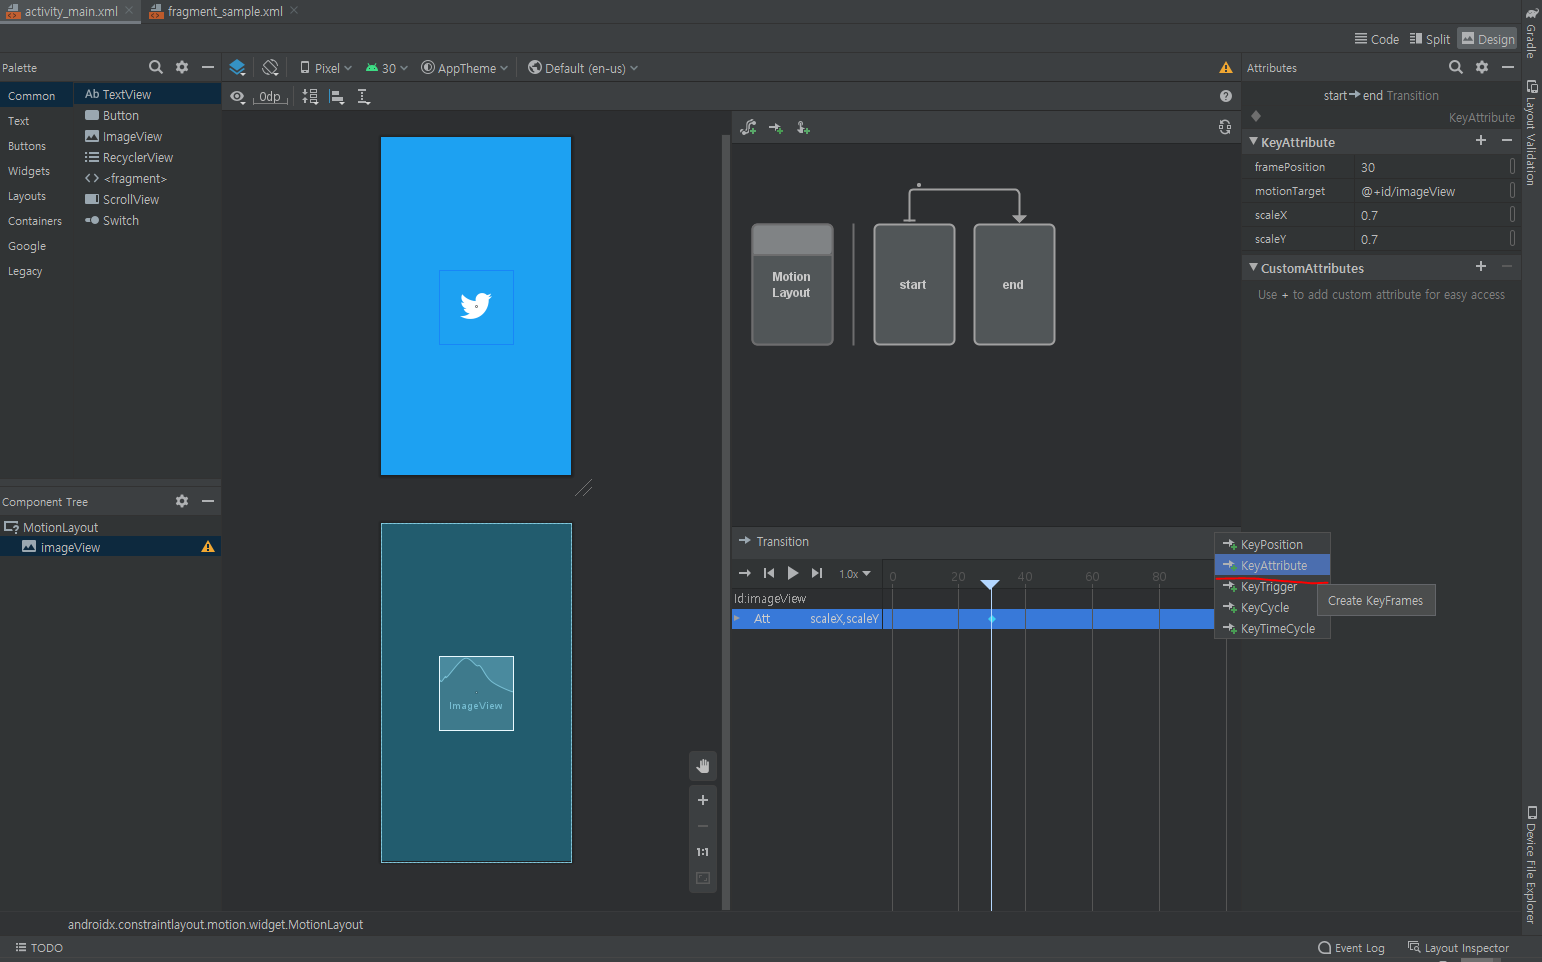Pick ImageView from the palette
This screenshot has height=962, width=1542.
pyautogui.click(x=148, y=136)
